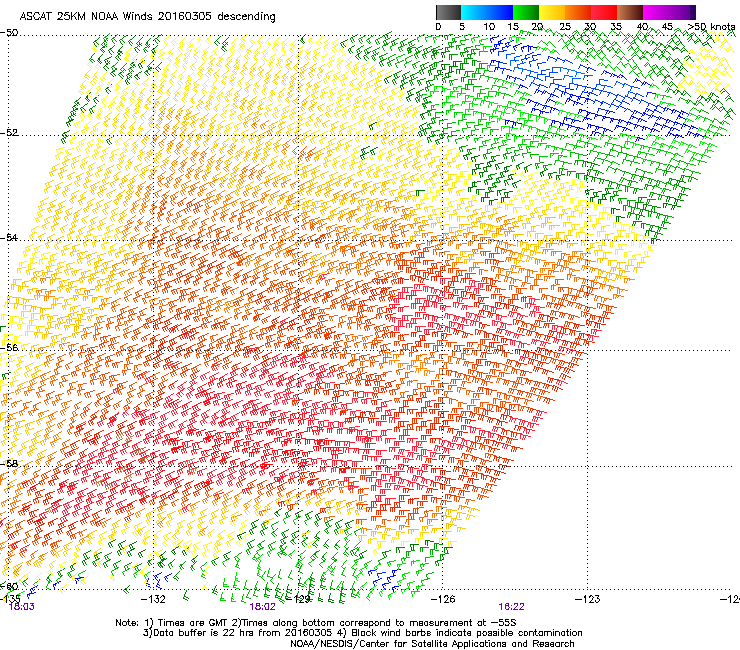The height and width of the screenshot is (650, 740).
Task: Click the '45' legend scale label
Action: click(667, 27)
